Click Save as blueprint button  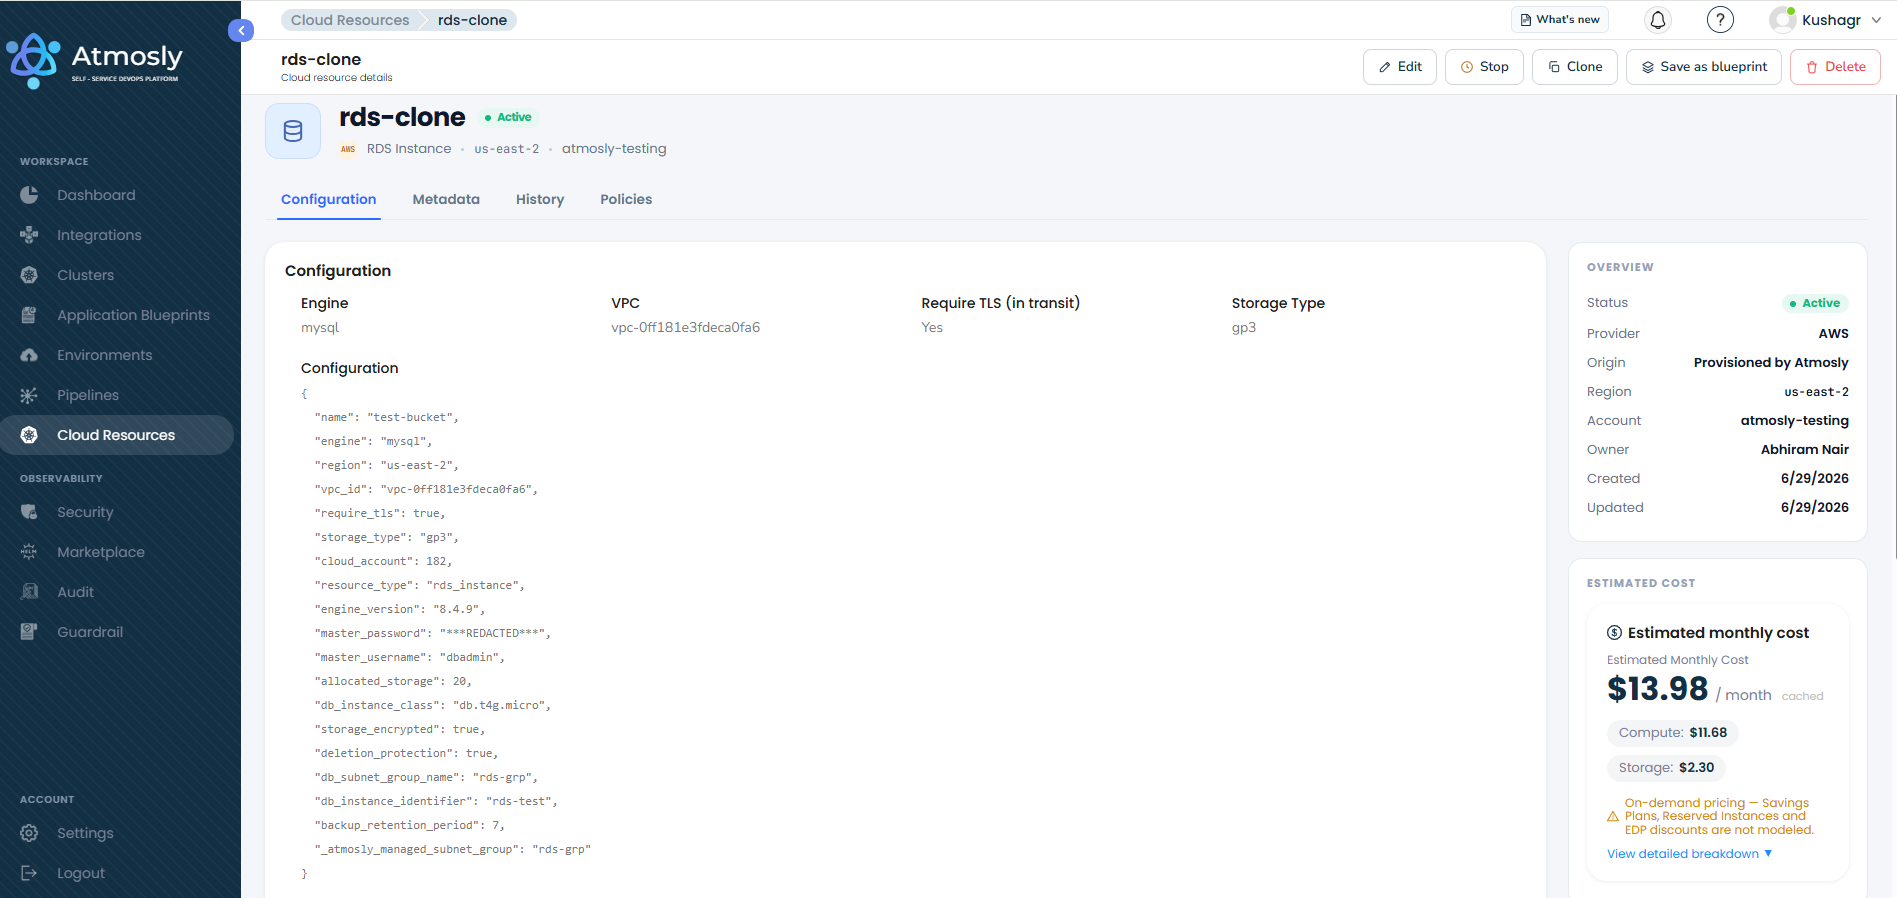1704,67
